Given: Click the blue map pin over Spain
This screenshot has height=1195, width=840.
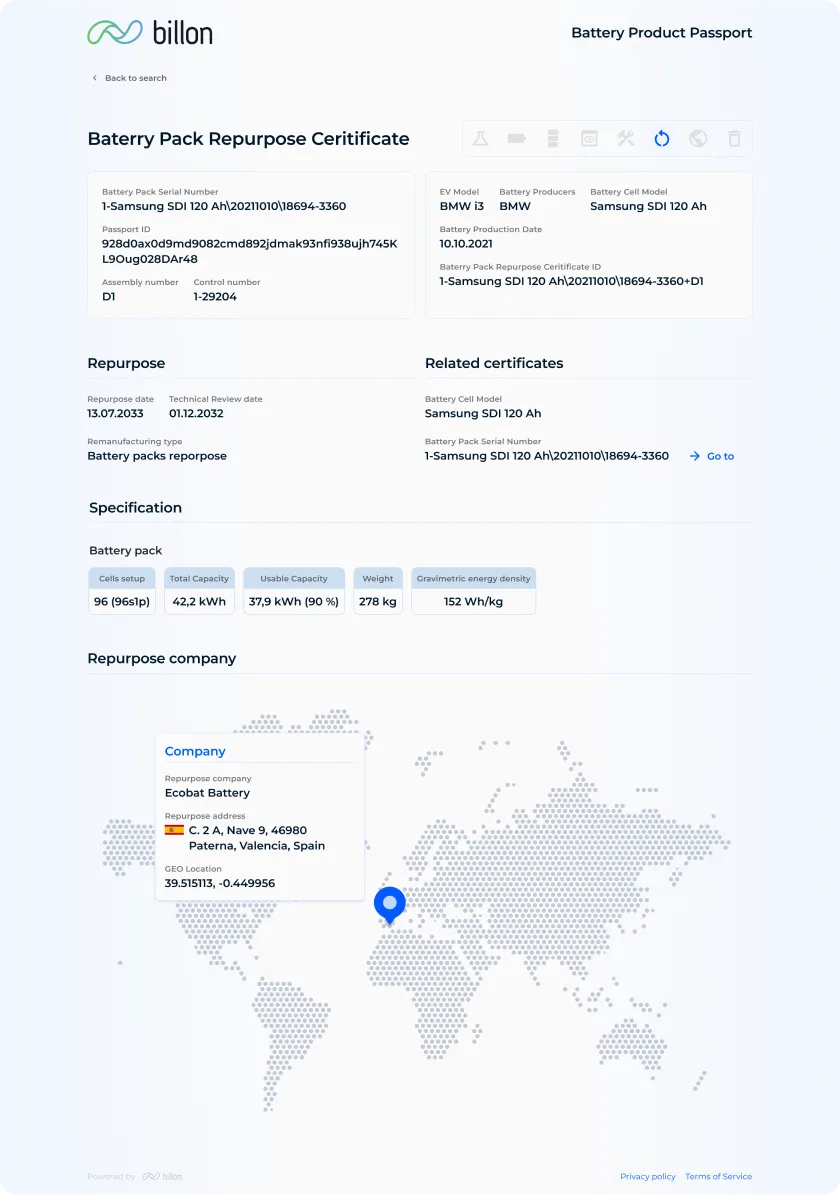Looking at the screenshot, I should 390,905.
